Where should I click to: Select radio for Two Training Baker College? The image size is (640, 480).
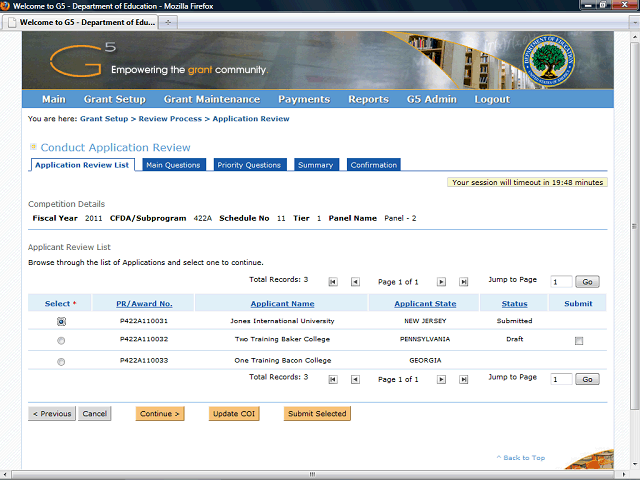(x=61, y=340)
